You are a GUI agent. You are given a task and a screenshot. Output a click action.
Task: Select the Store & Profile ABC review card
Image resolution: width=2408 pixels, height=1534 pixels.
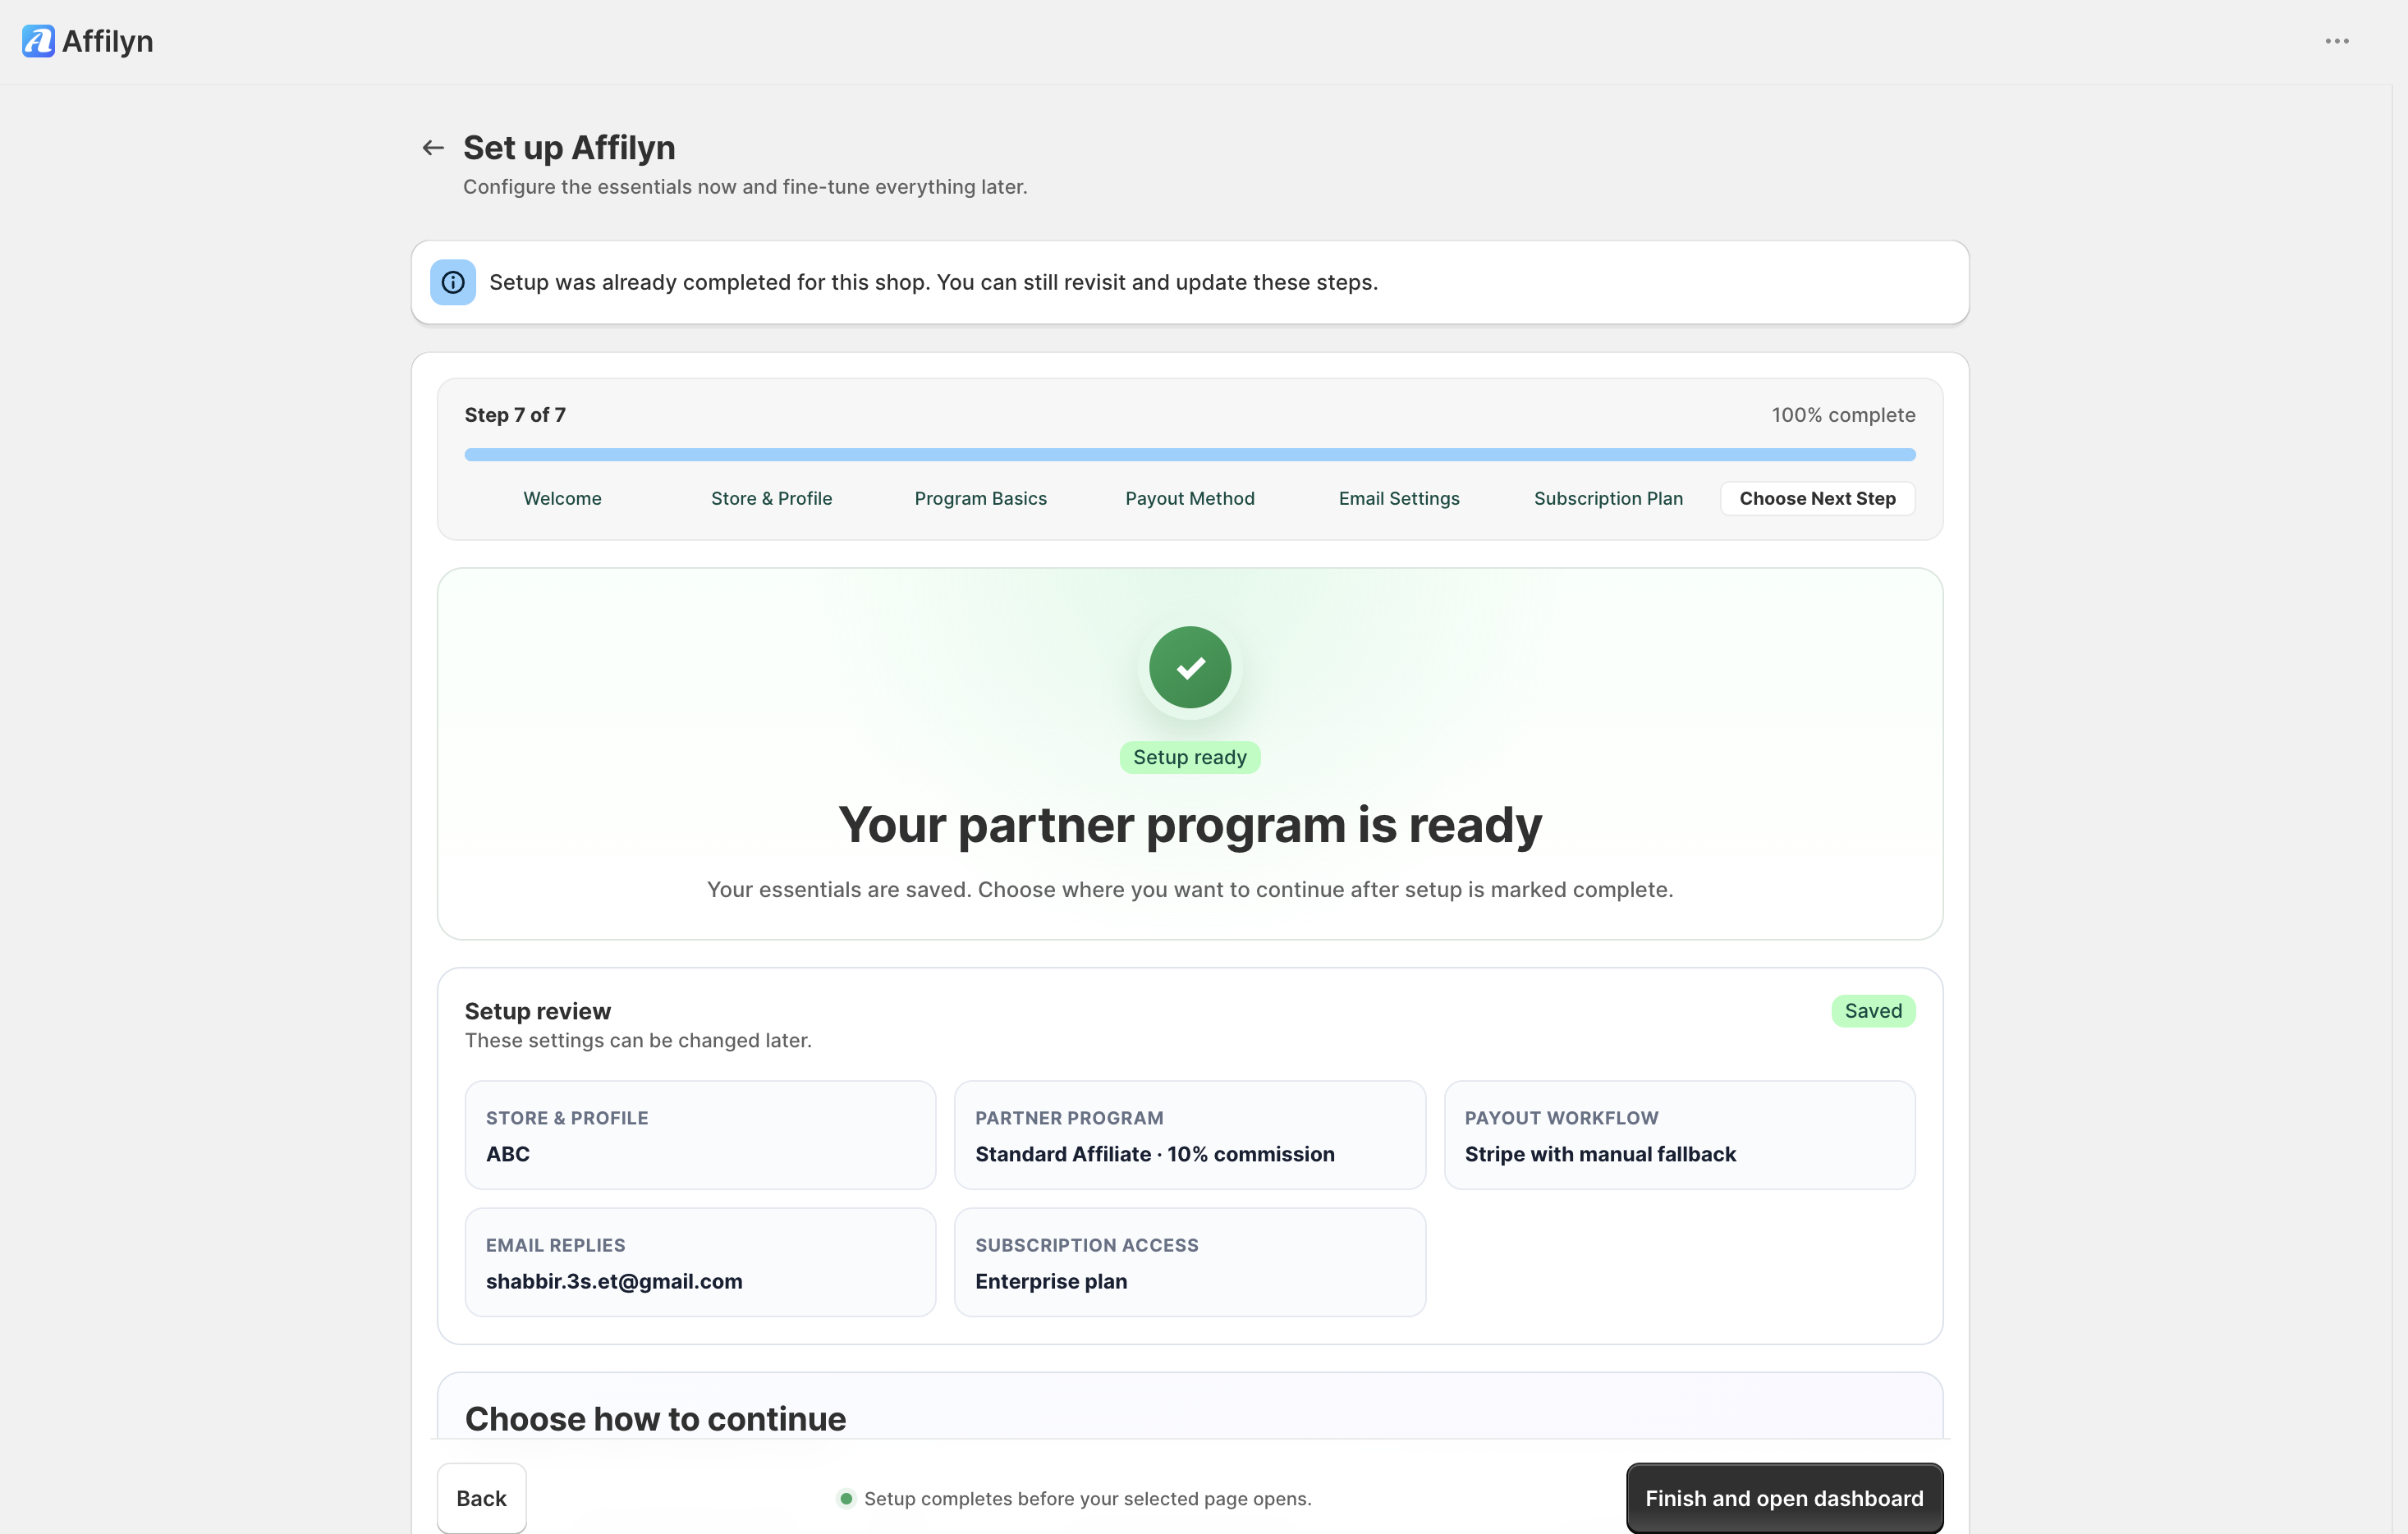[700, 1135]
